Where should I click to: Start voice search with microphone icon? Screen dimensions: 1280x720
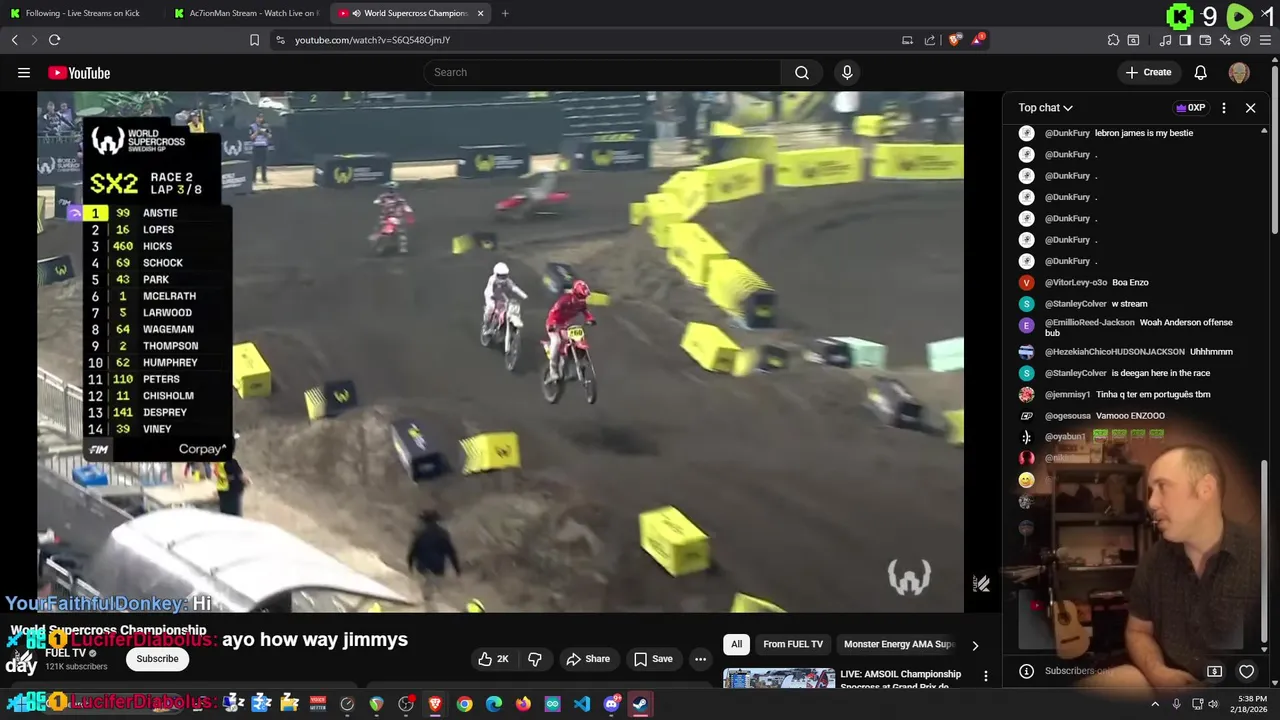coord(847,72)
